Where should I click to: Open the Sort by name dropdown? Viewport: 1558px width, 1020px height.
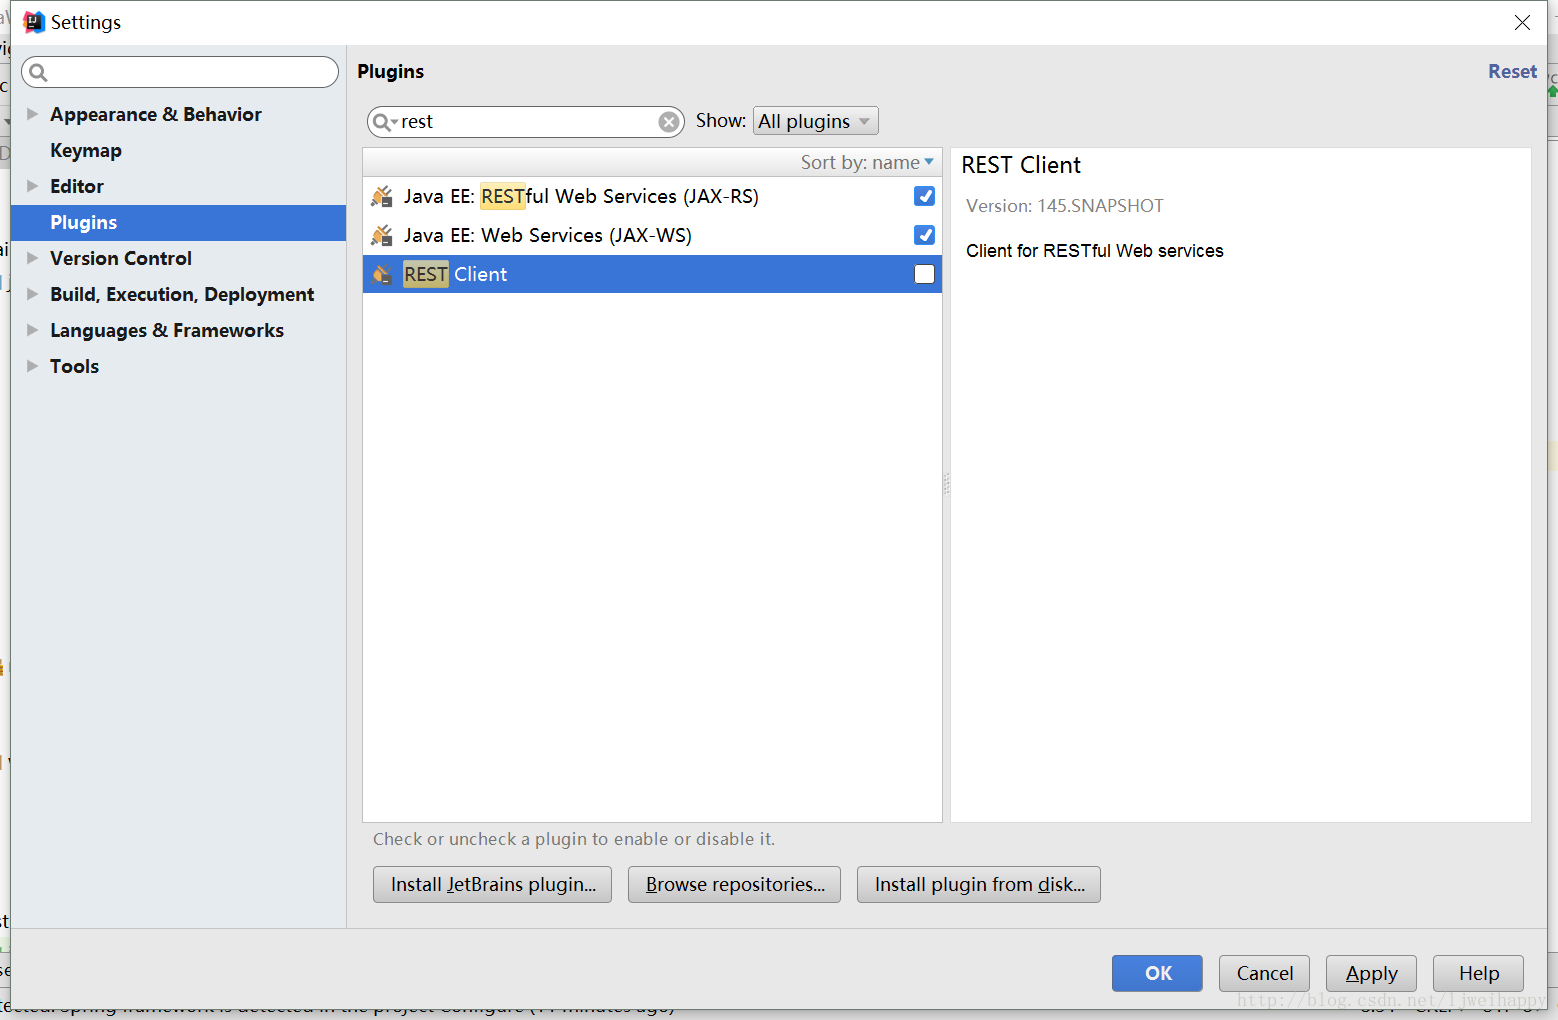(867, 162)
